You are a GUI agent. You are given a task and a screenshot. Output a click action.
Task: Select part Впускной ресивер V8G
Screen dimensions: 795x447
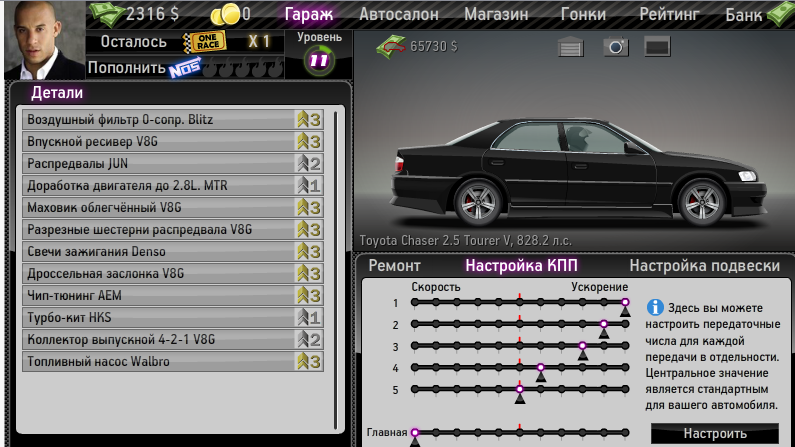173,142
